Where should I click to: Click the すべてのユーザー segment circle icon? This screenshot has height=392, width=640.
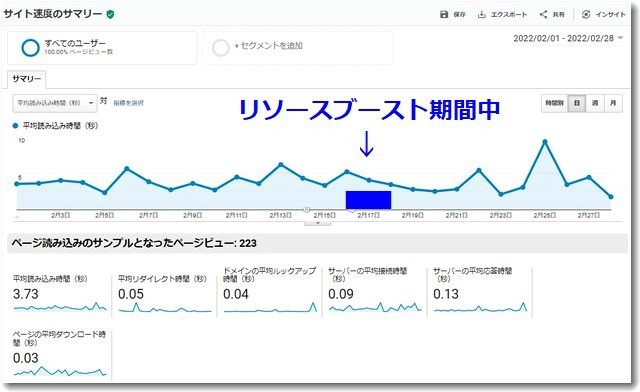(x=31, y=48)
